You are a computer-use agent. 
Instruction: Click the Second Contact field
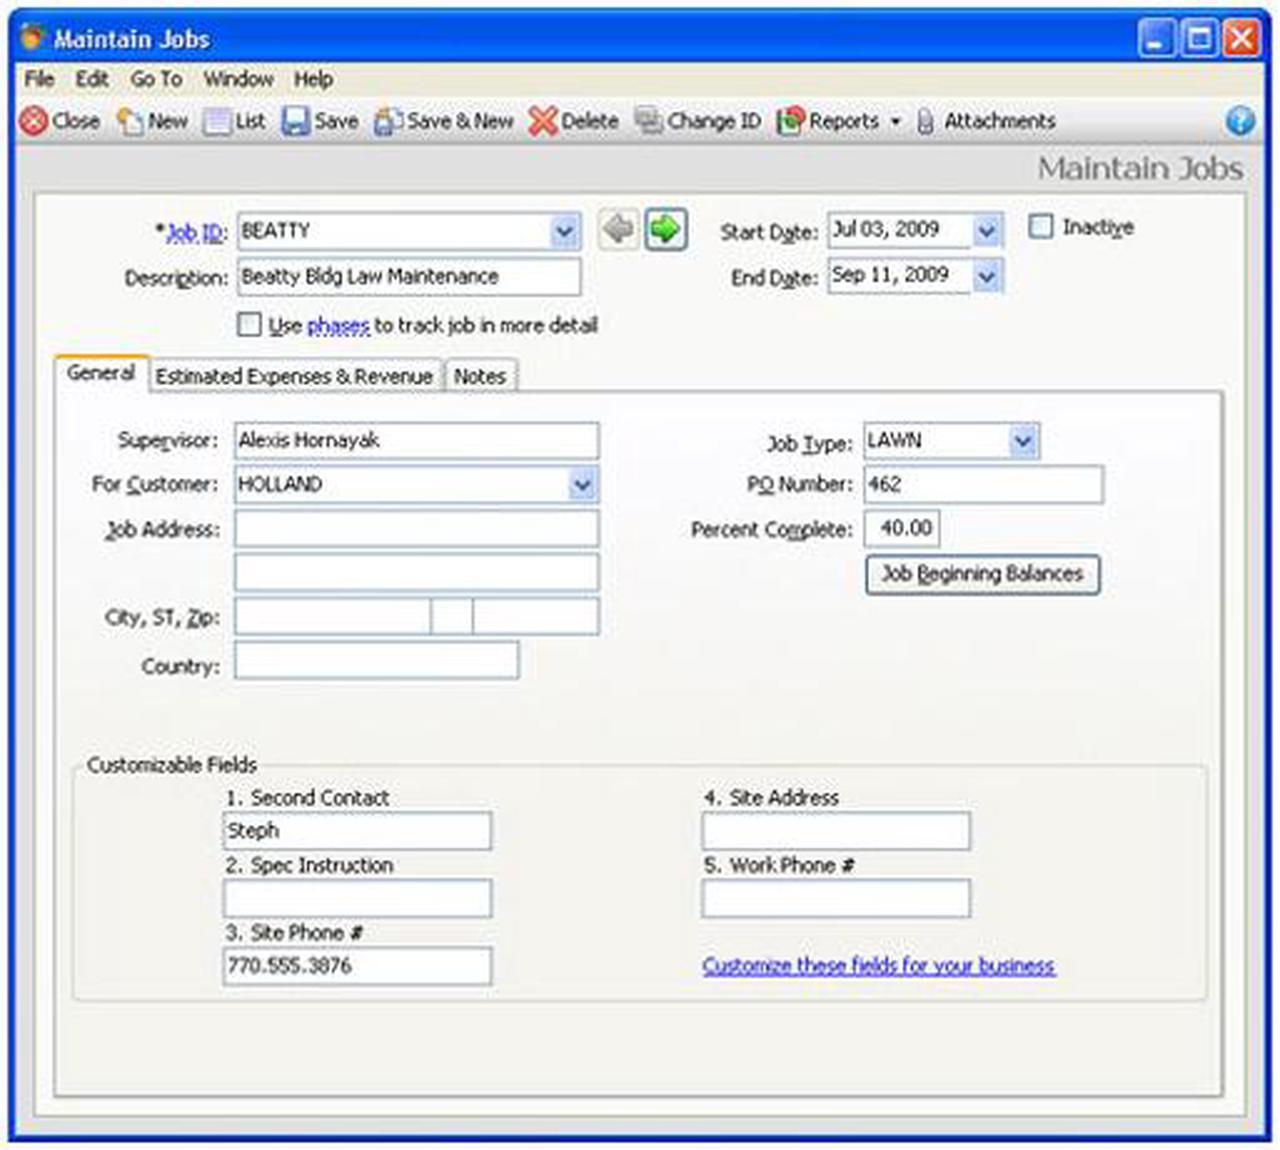(357, 831)
